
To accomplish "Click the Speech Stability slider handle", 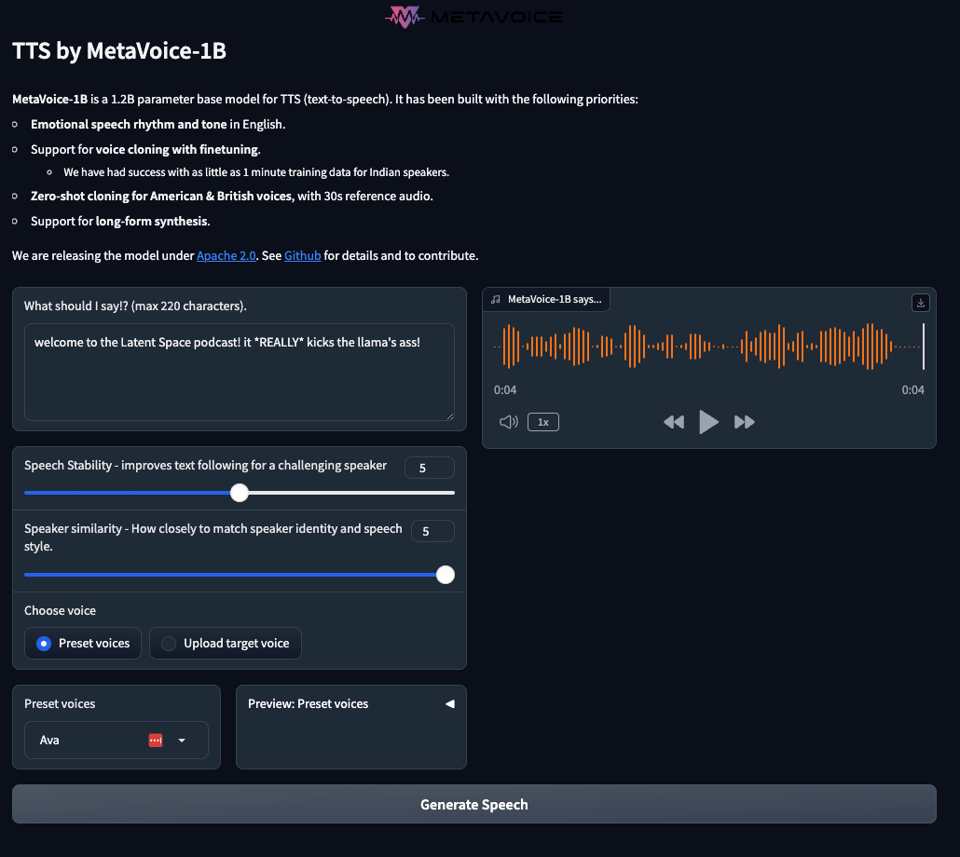I will (239, 492).
